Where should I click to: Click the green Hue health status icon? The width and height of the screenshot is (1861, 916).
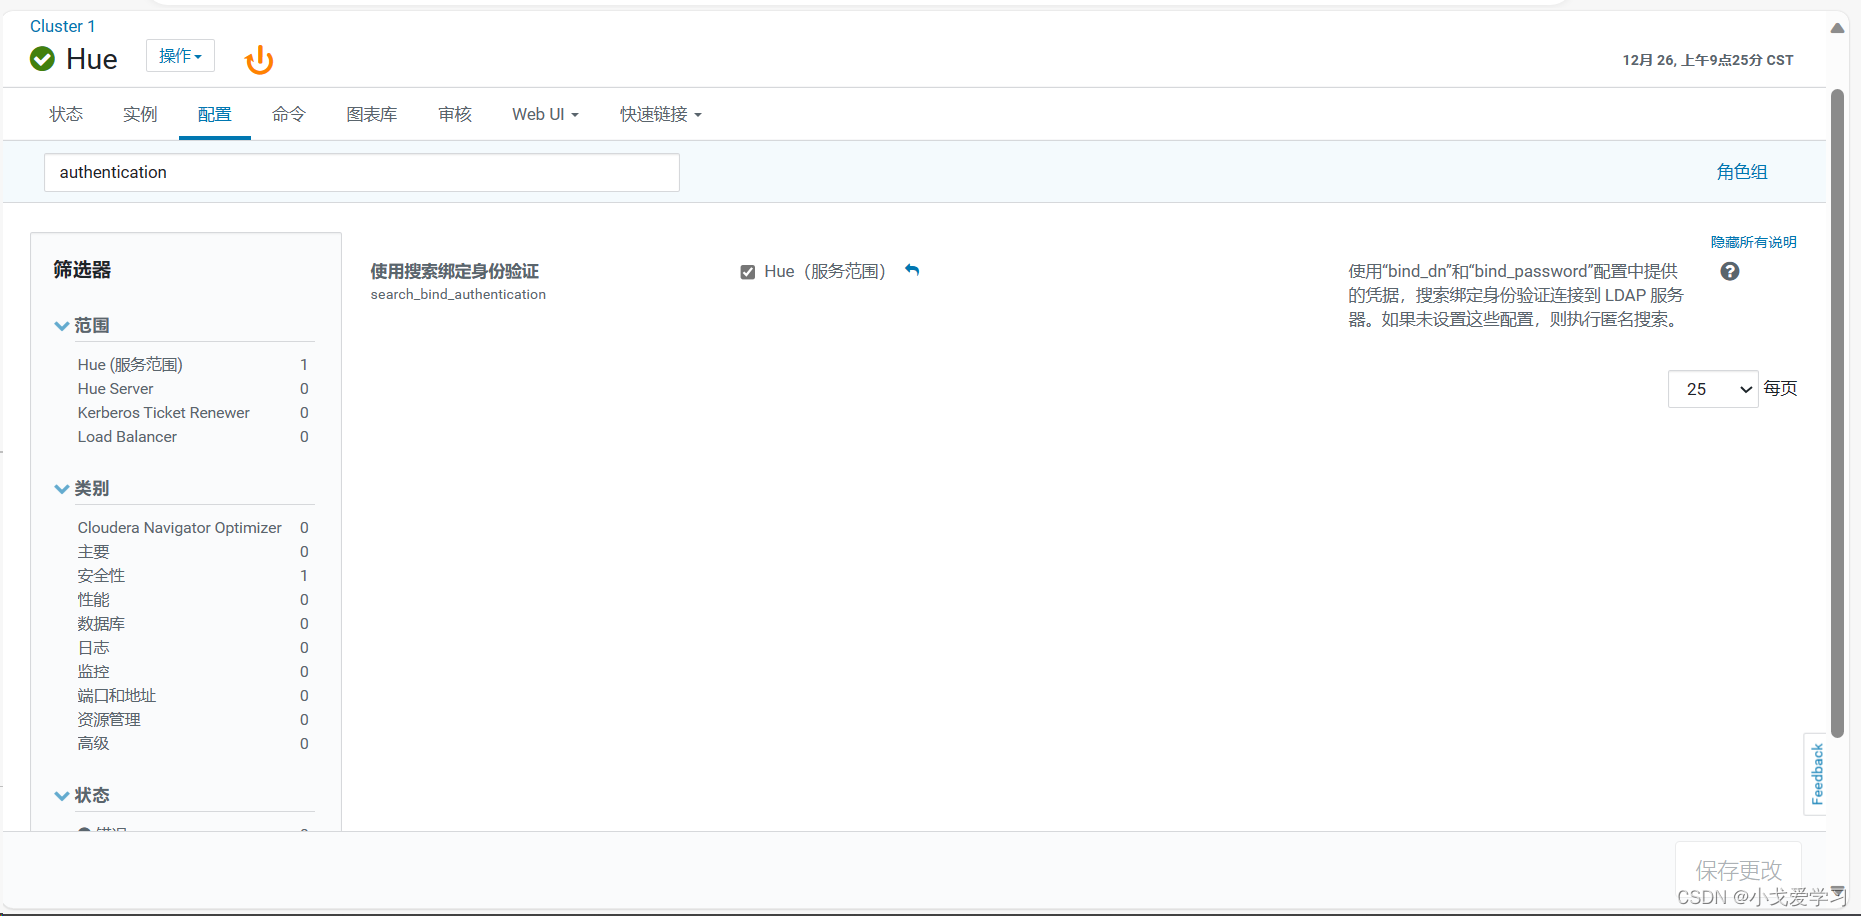[42, 59]
